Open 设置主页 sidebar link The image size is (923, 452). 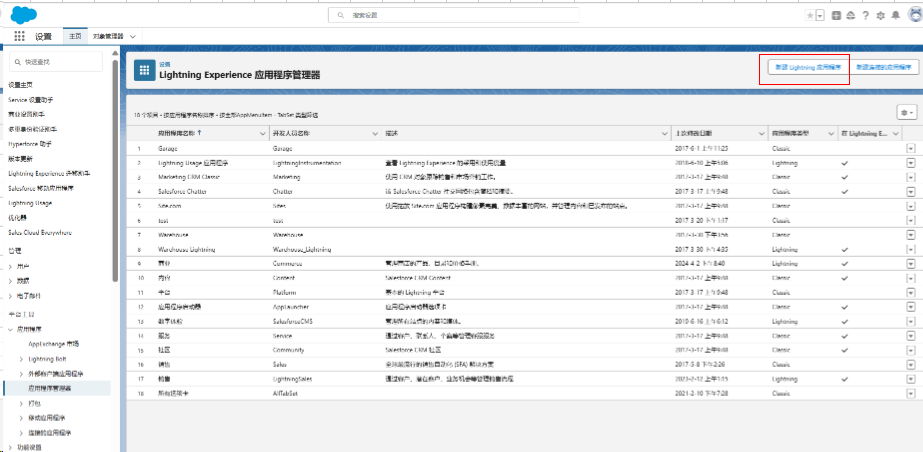coord(21,85)
